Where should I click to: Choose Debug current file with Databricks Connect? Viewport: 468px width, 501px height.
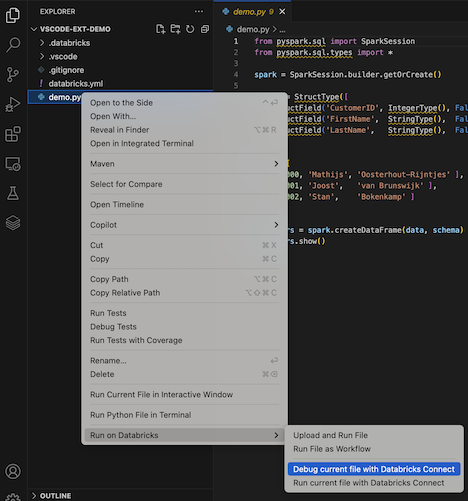(x=374, y=469)
